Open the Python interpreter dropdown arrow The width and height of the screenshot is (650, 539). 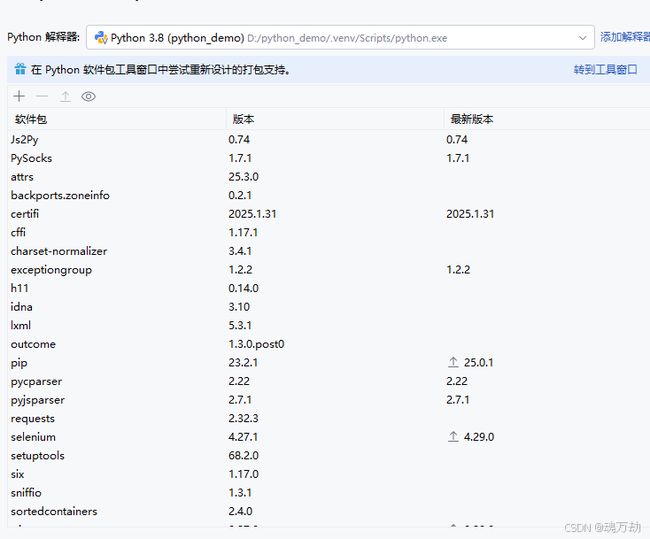(x=582, y=38)
